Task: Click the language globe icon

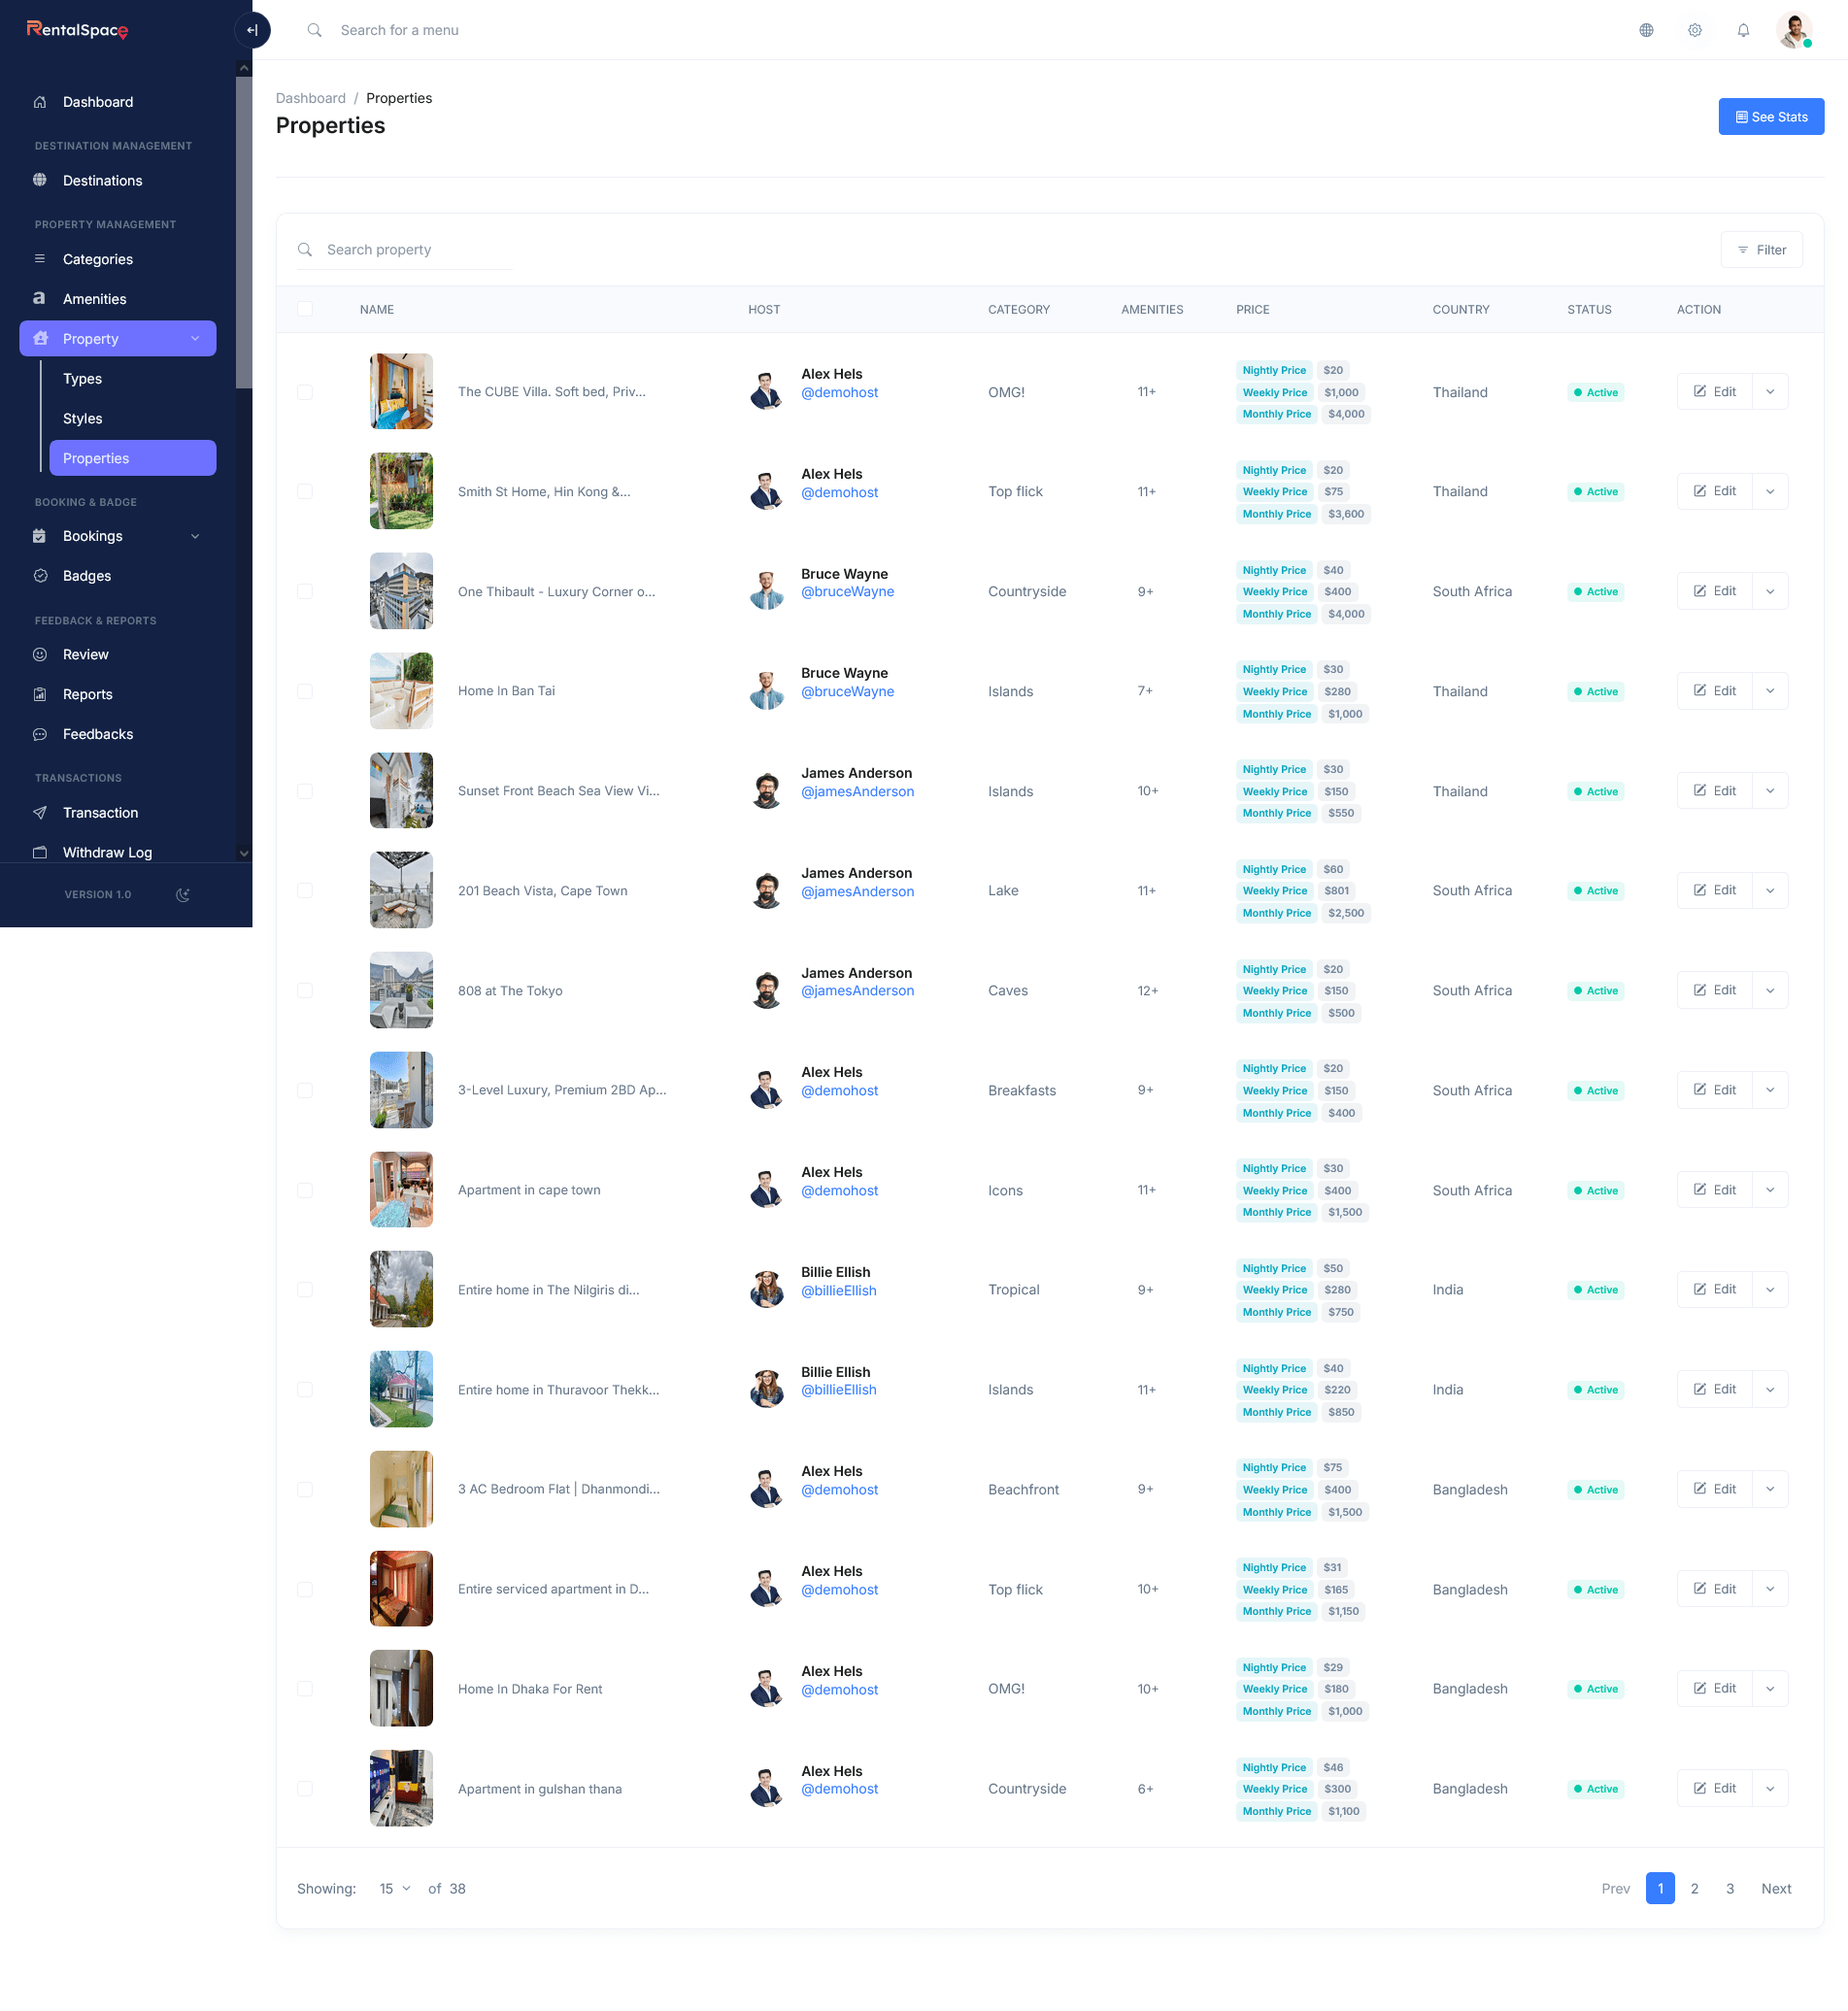Action: tap(1646, 30)
